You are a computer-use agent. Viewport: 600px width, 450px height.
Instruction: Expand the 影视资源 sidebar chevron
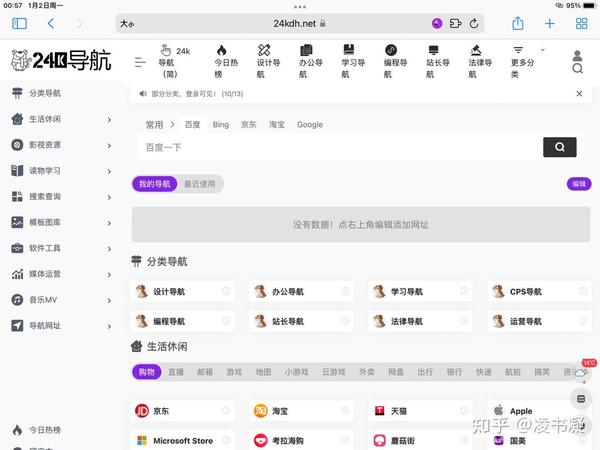[109, 145]
